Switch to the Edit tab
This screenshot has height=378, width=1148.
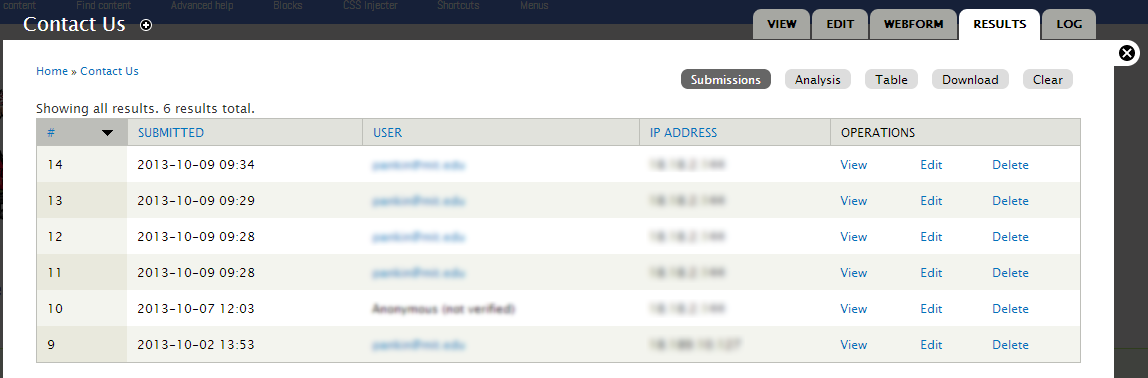[x=840, y=24]
